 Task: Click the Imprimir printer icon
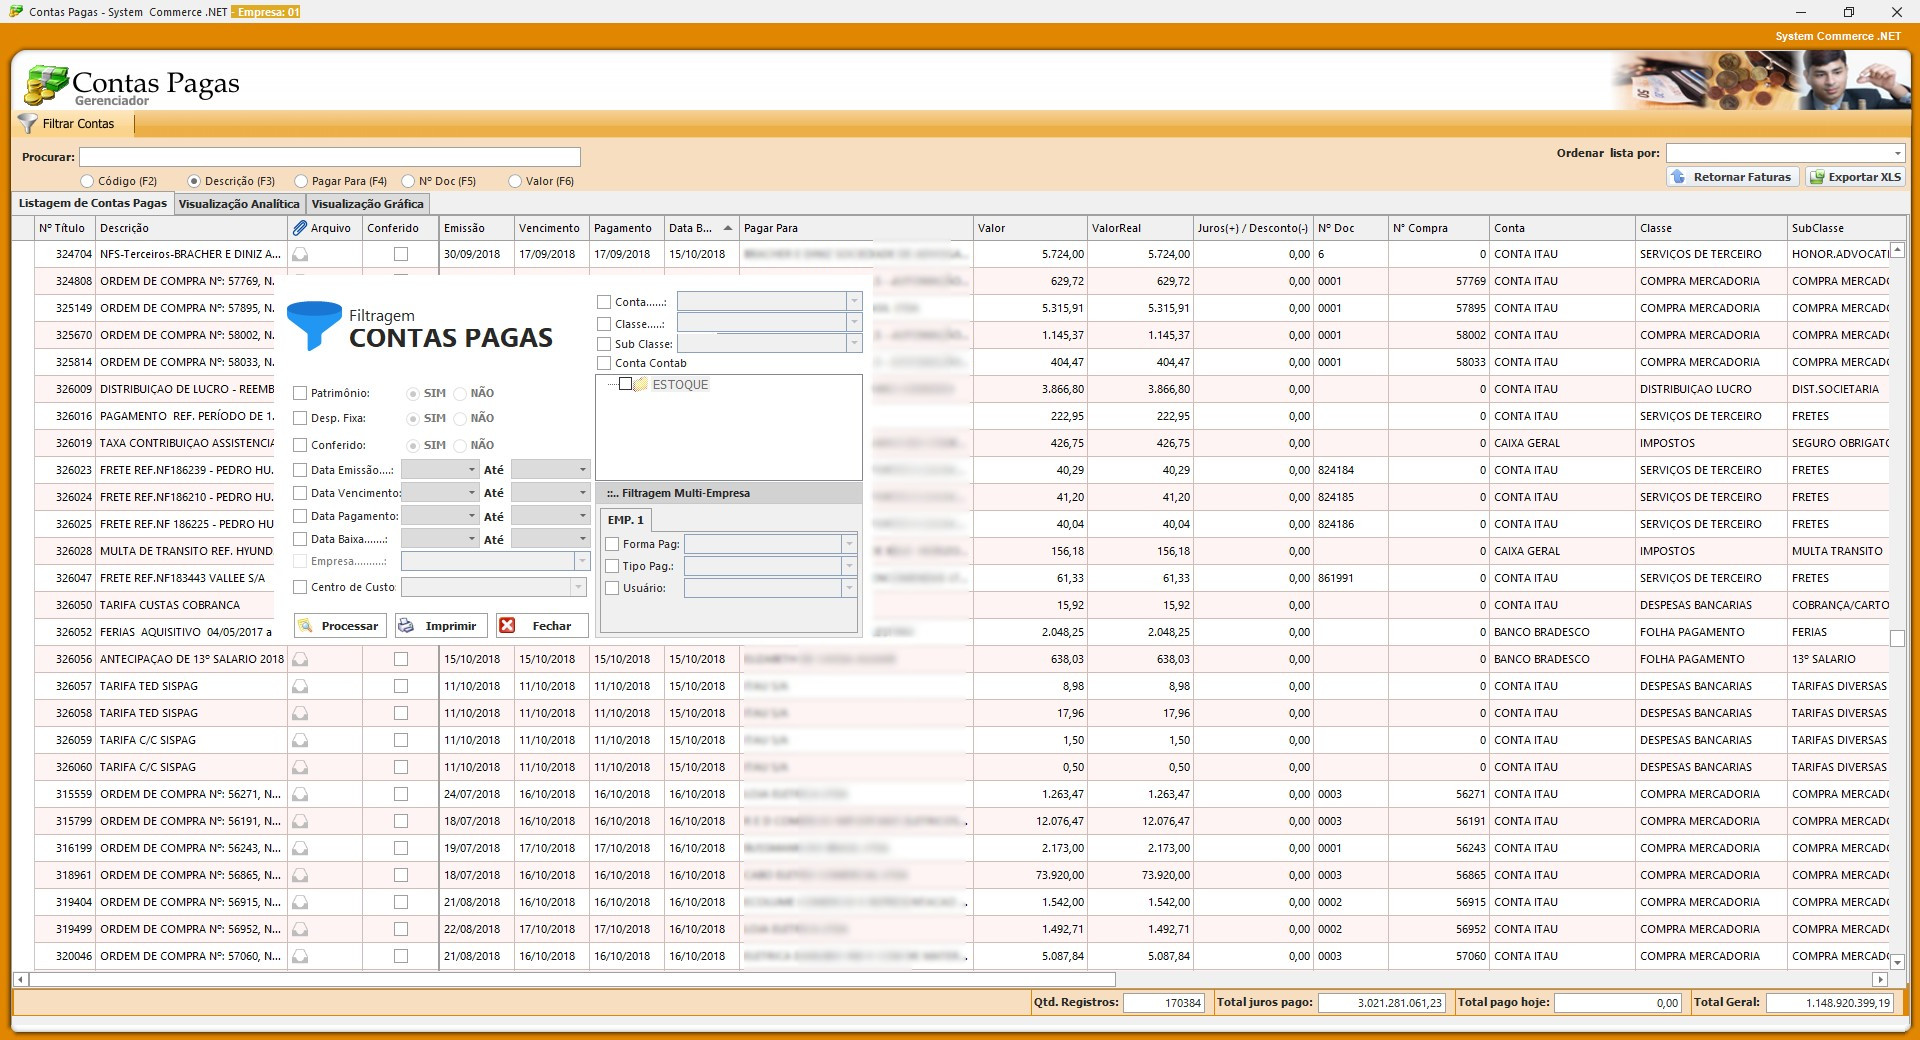[x=407, y=626]
